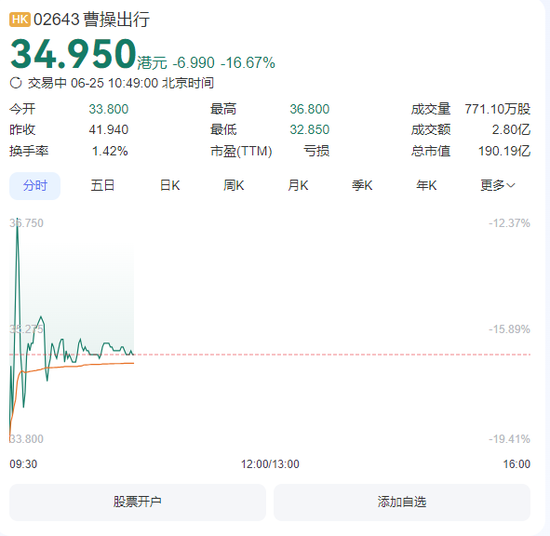Click the 换手率 value 1.42%
The width and height of the screenshot is (550, 536).
[x=110, y=151]
